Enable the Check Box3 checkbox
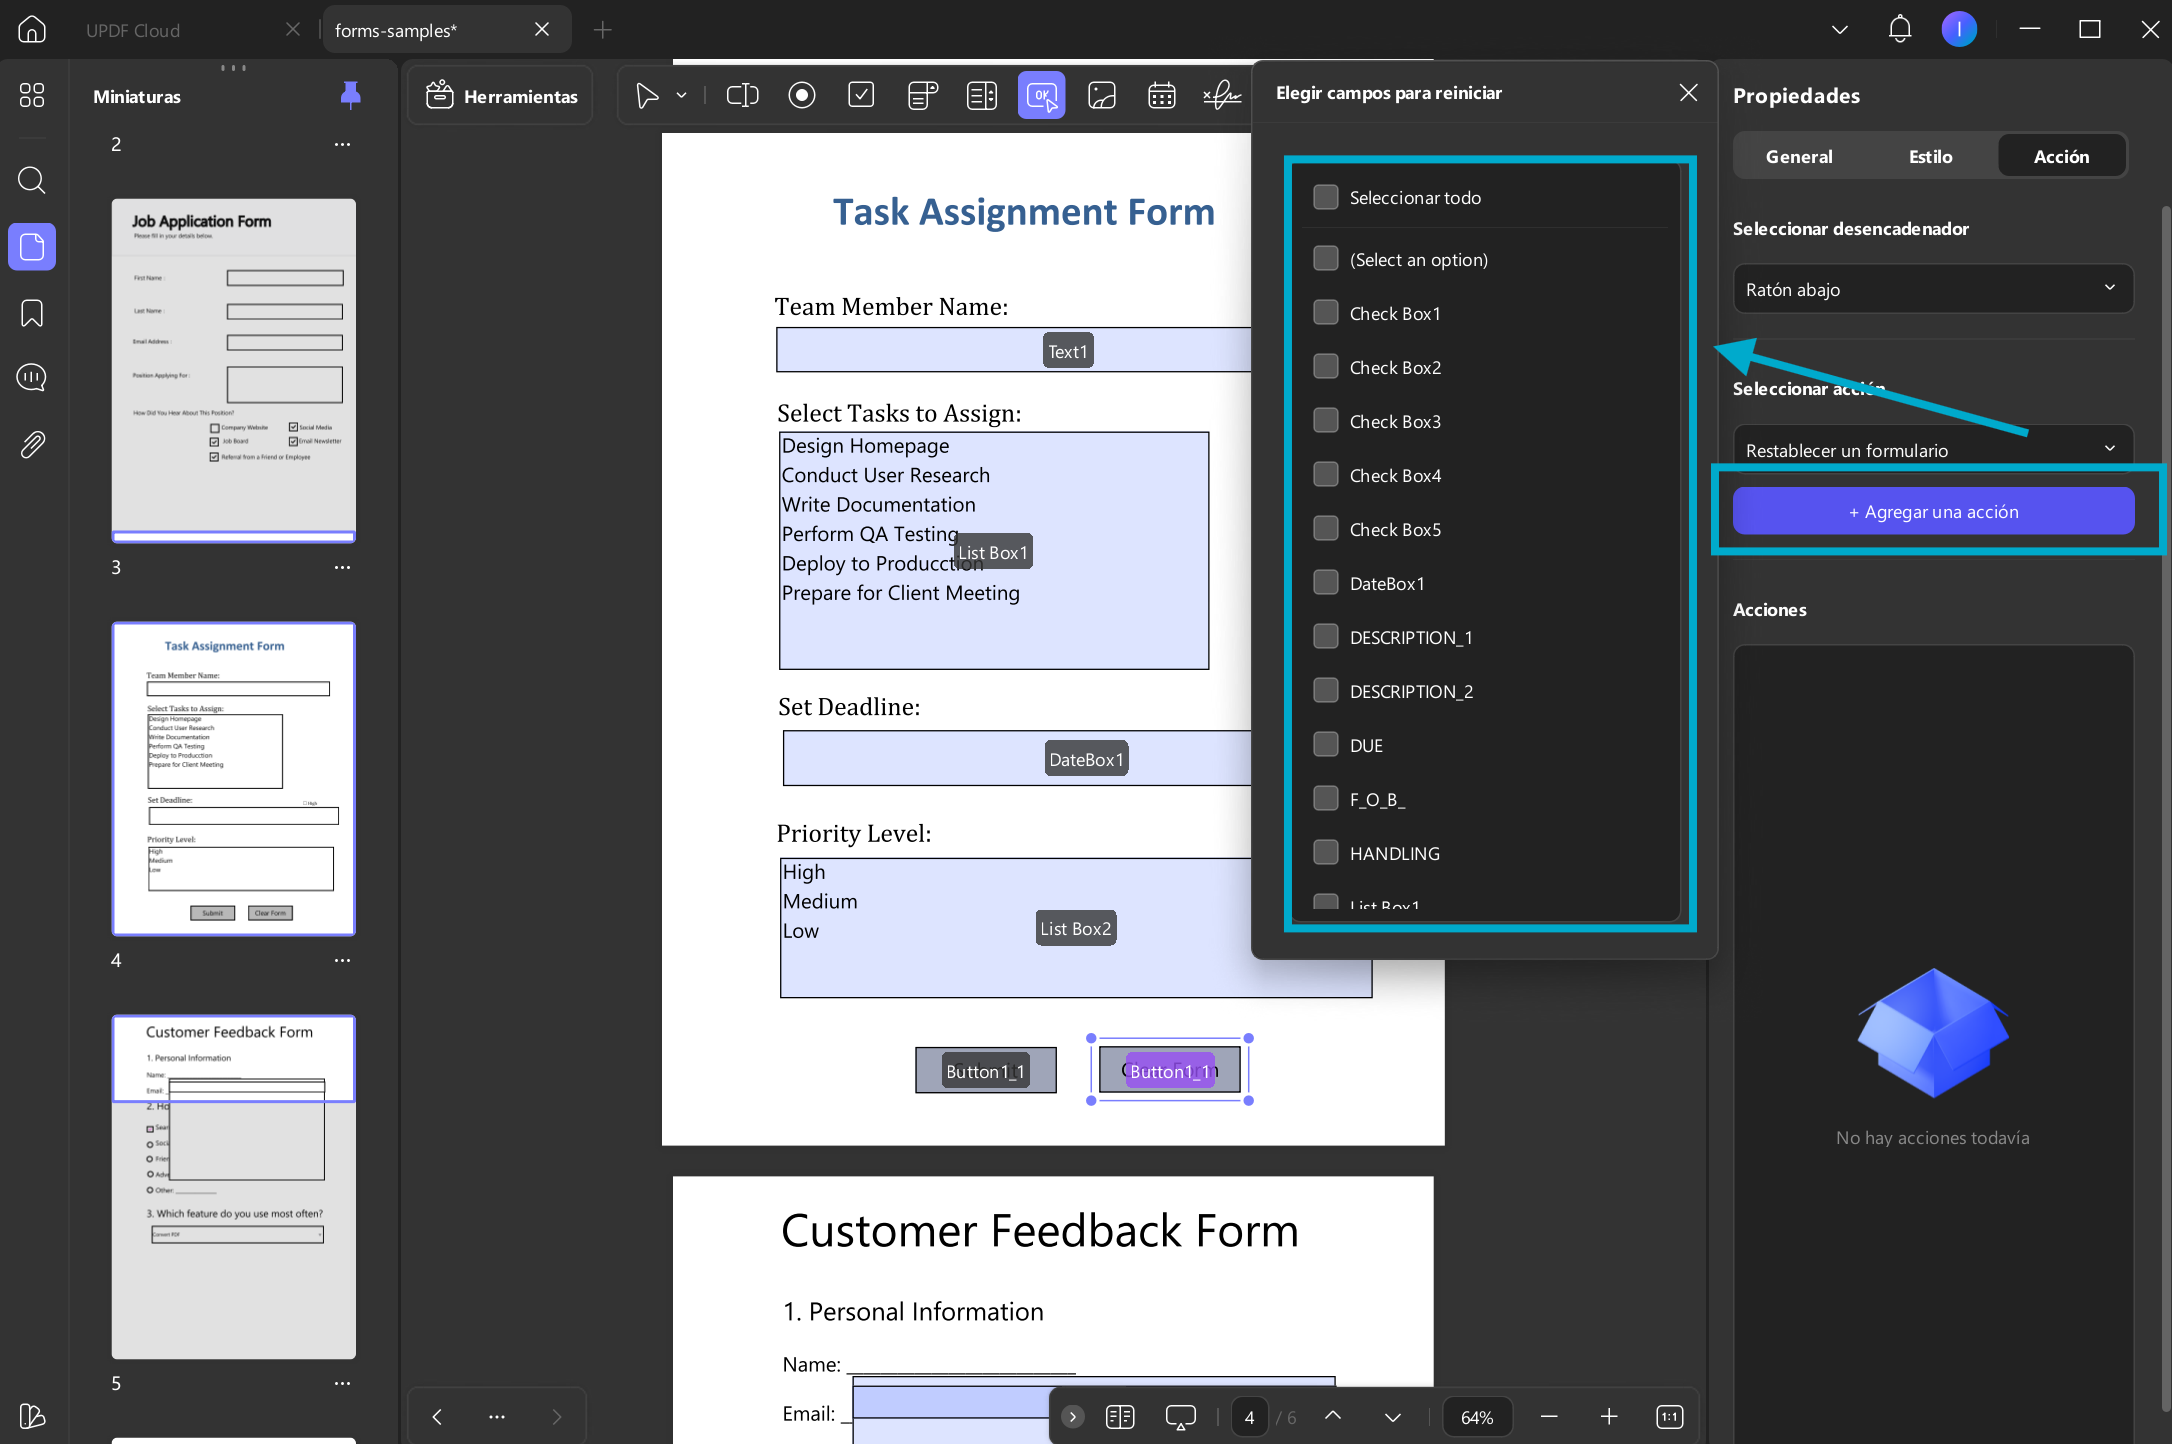Image resolution: width=2172 pixels, height=1444 pixels. click(x=1326, y=421)
